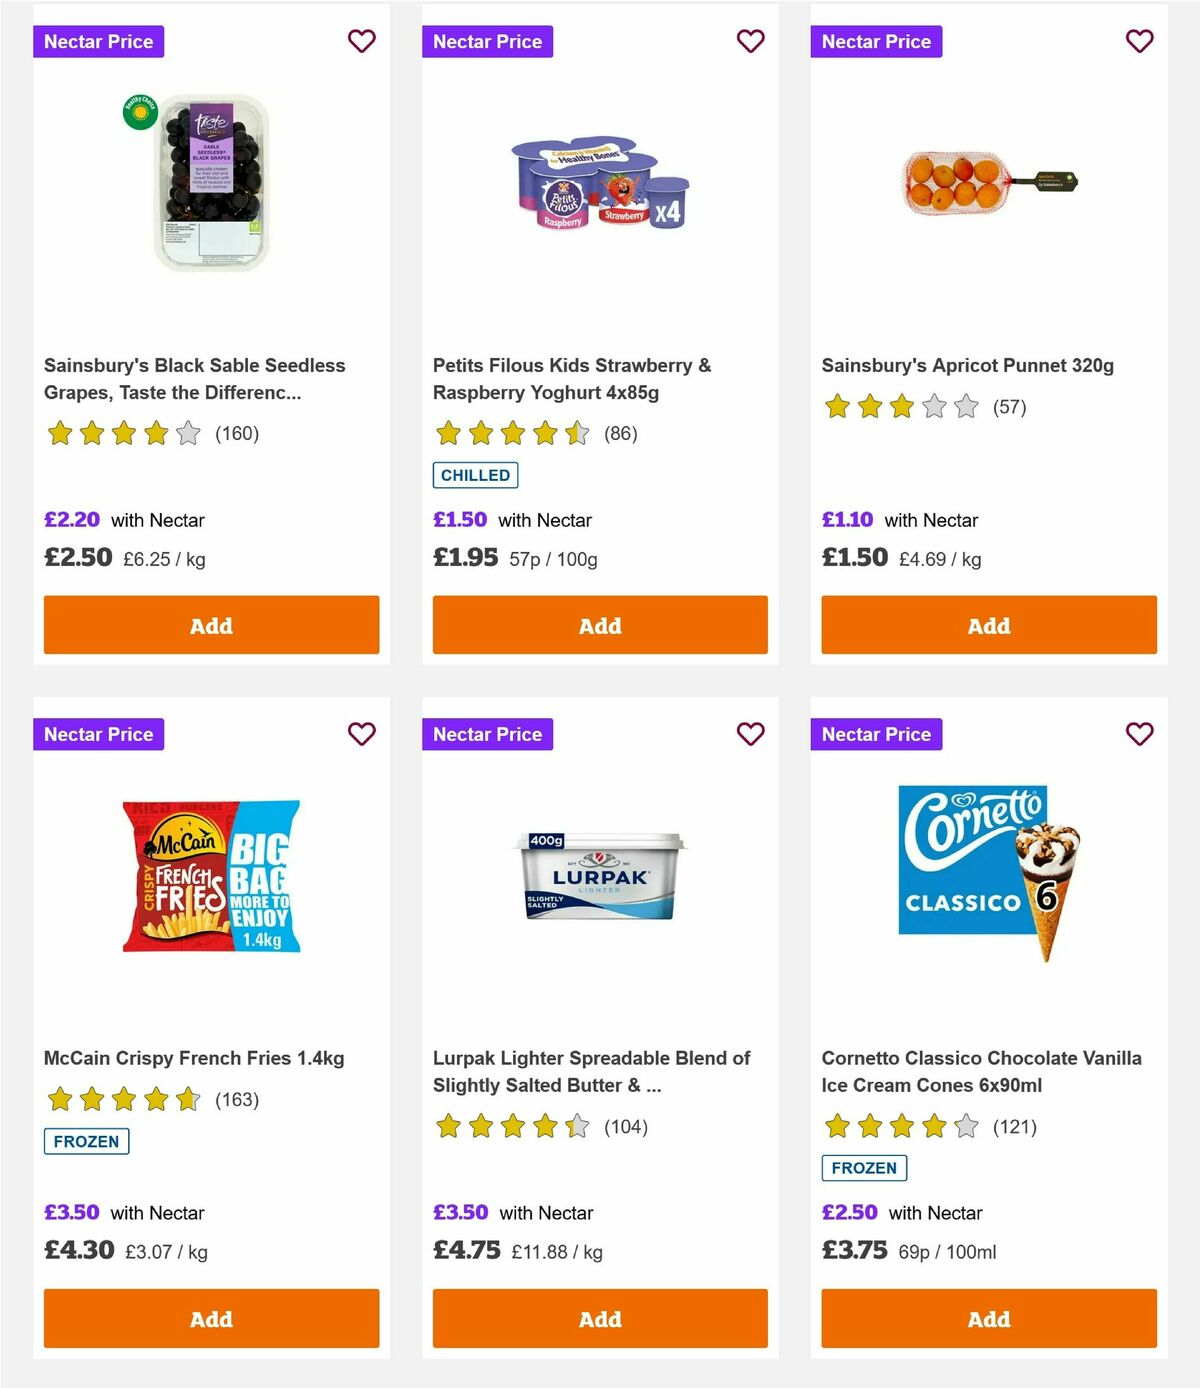Image resolution: width=1200 pixels, height=1388 pixels.
Task: Toggle the wishlist heart on McCain French Fries
Action: click(361, 733)
